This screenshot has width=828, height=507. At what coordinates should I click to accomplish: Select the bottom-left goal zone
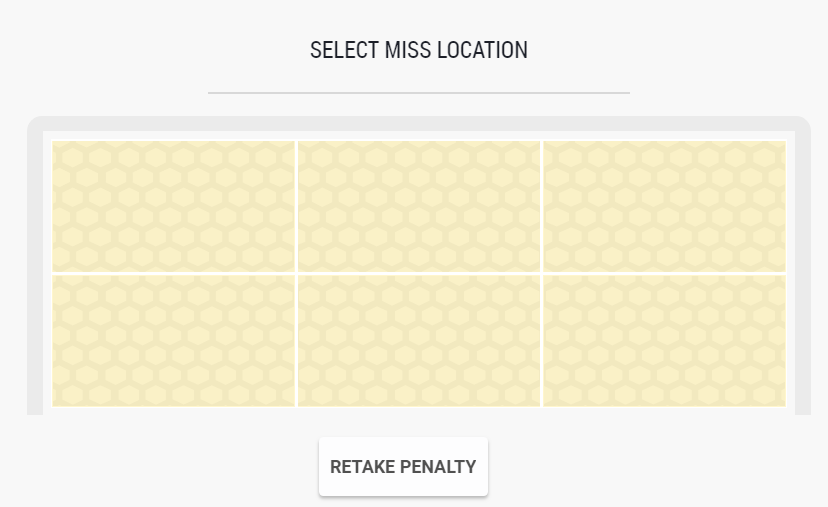(173, 340)
